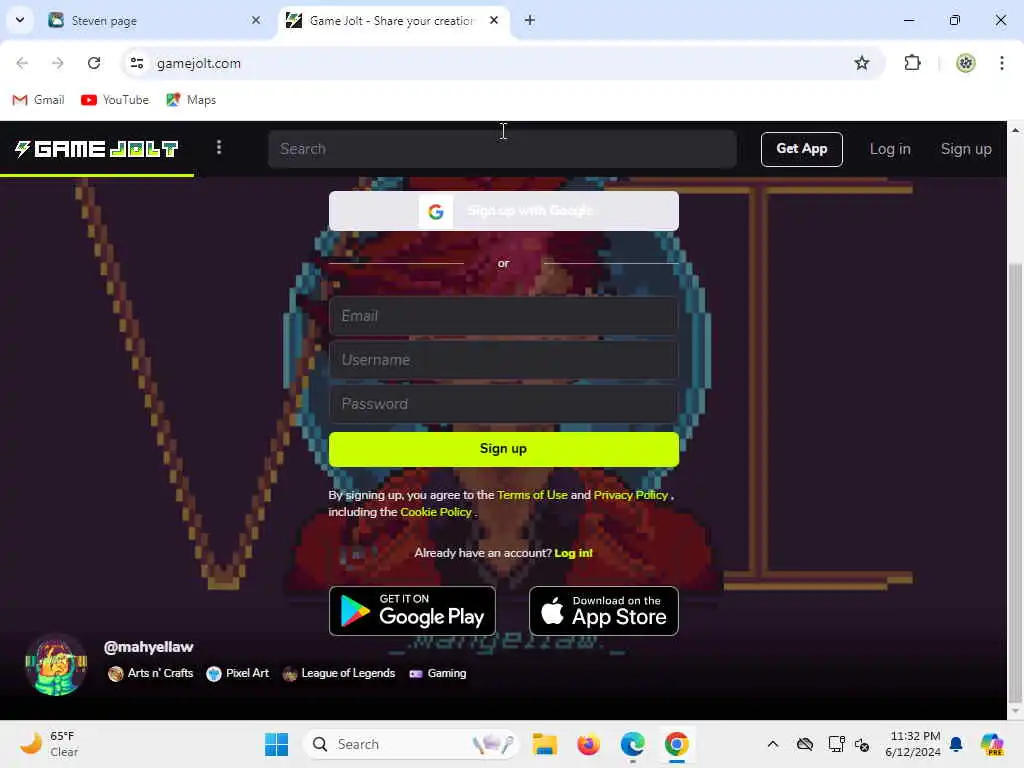Image resolution: width=1024 pixels, height=768 pixels.
Task: Open the three-dot menu beside Game Jolt logo
Action: tap(219, 148)
